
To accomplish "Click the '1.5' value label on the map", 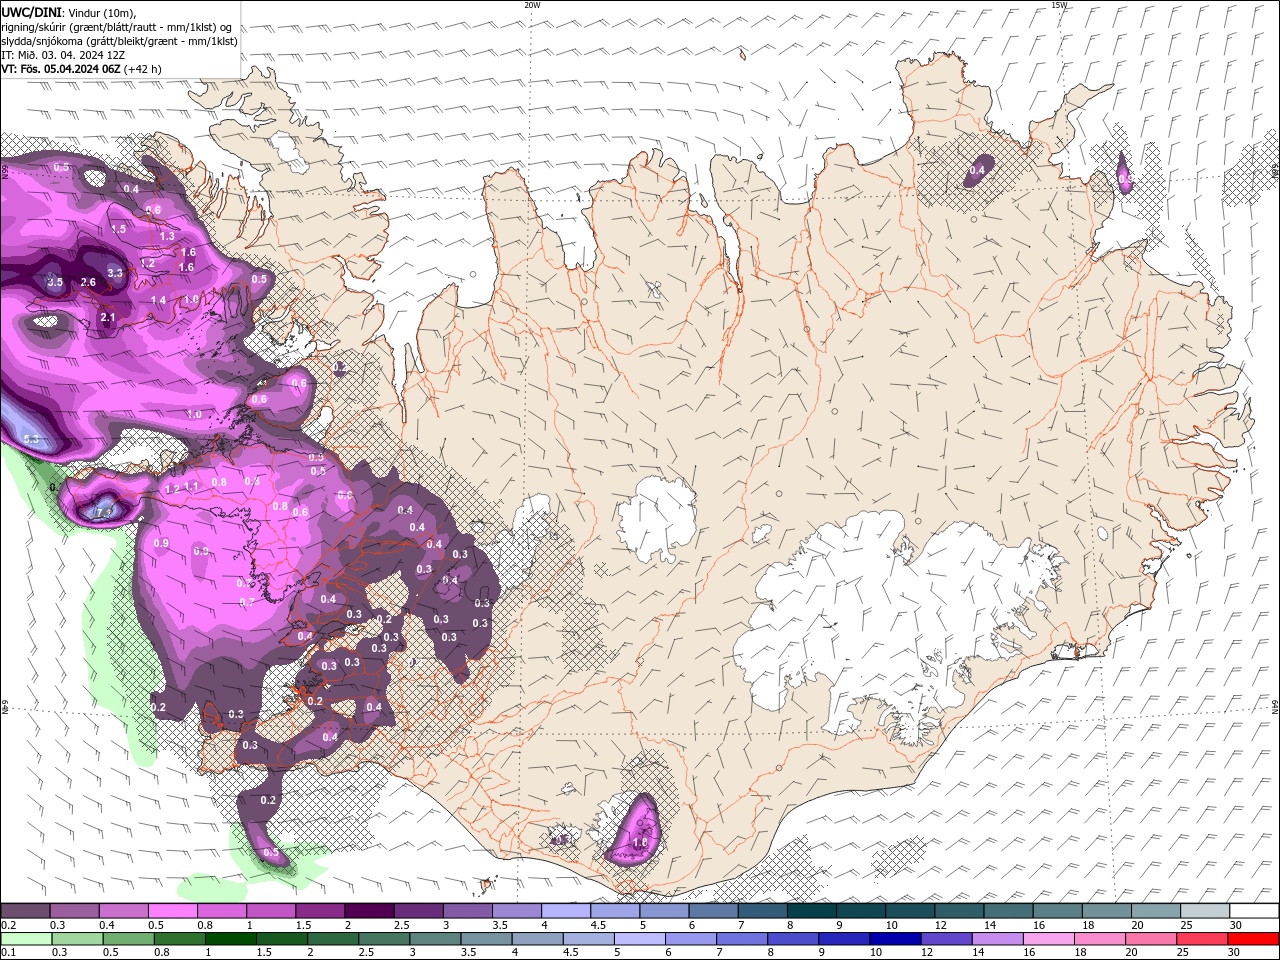I will (x=119, y=228).
